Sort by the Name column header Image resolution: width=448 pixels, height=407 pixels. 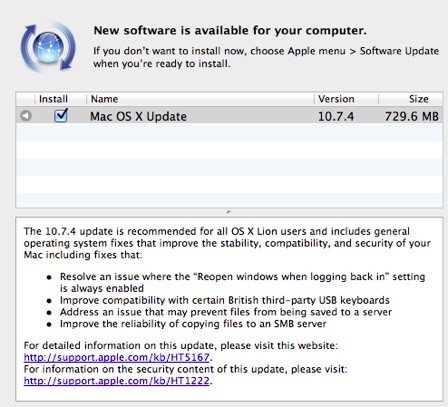point(200,99)
